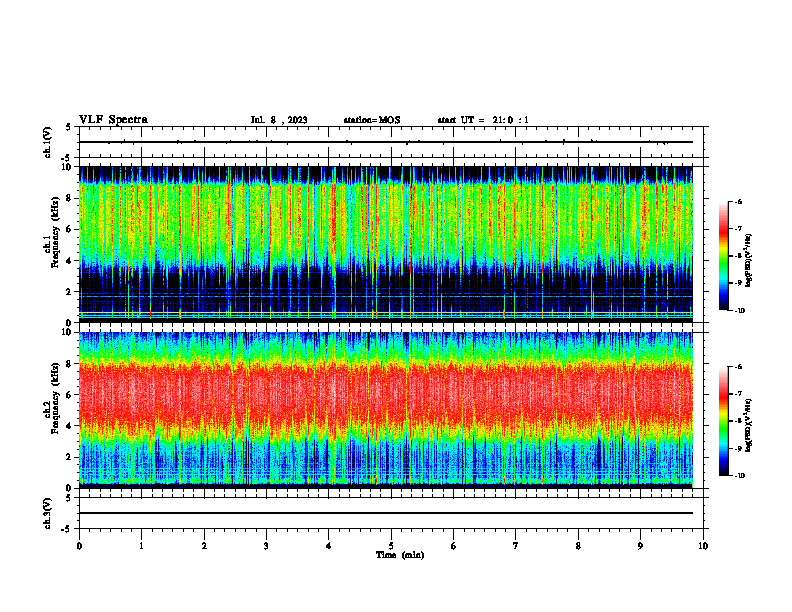
Task: Click the "station=MOS" label
Action: click(372, 120)
